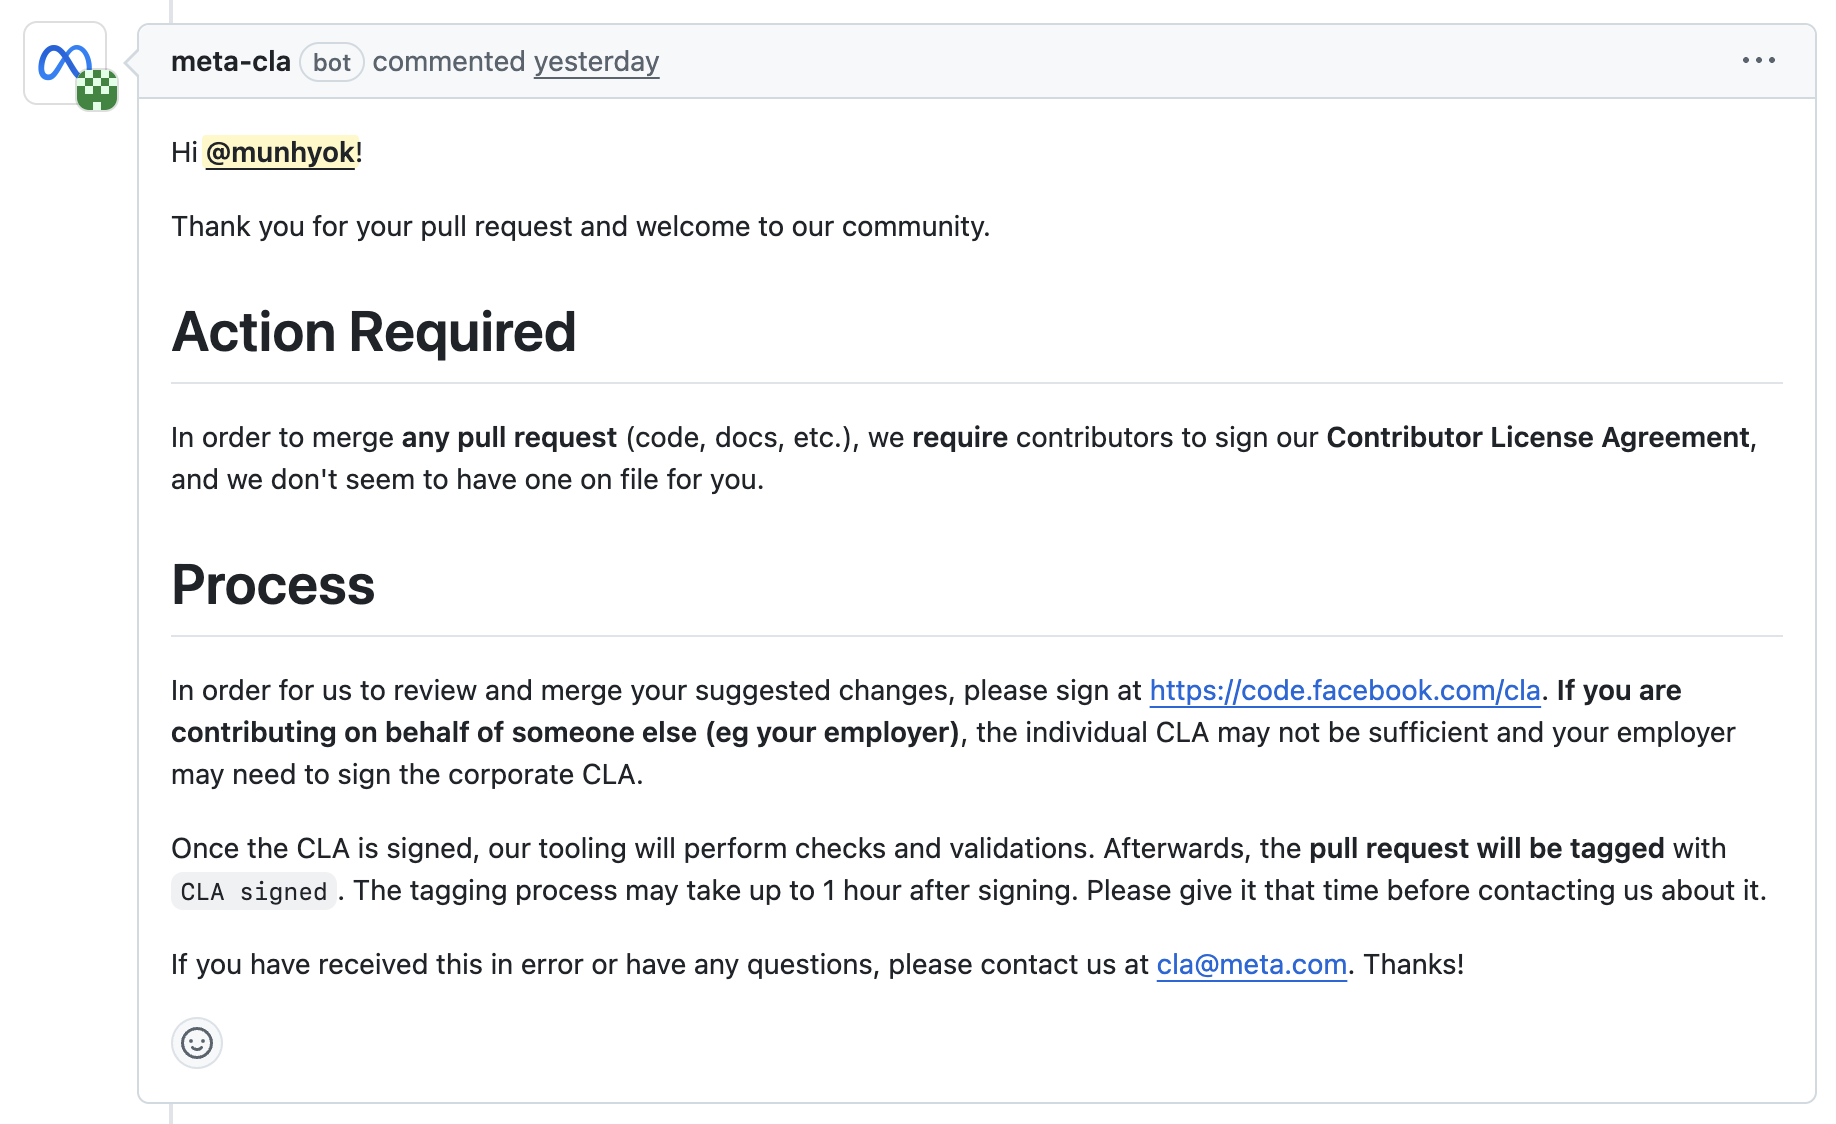Add a reaction with the smiley button
Viewport: 1836px width, 1124px height.
(197, 1043)
